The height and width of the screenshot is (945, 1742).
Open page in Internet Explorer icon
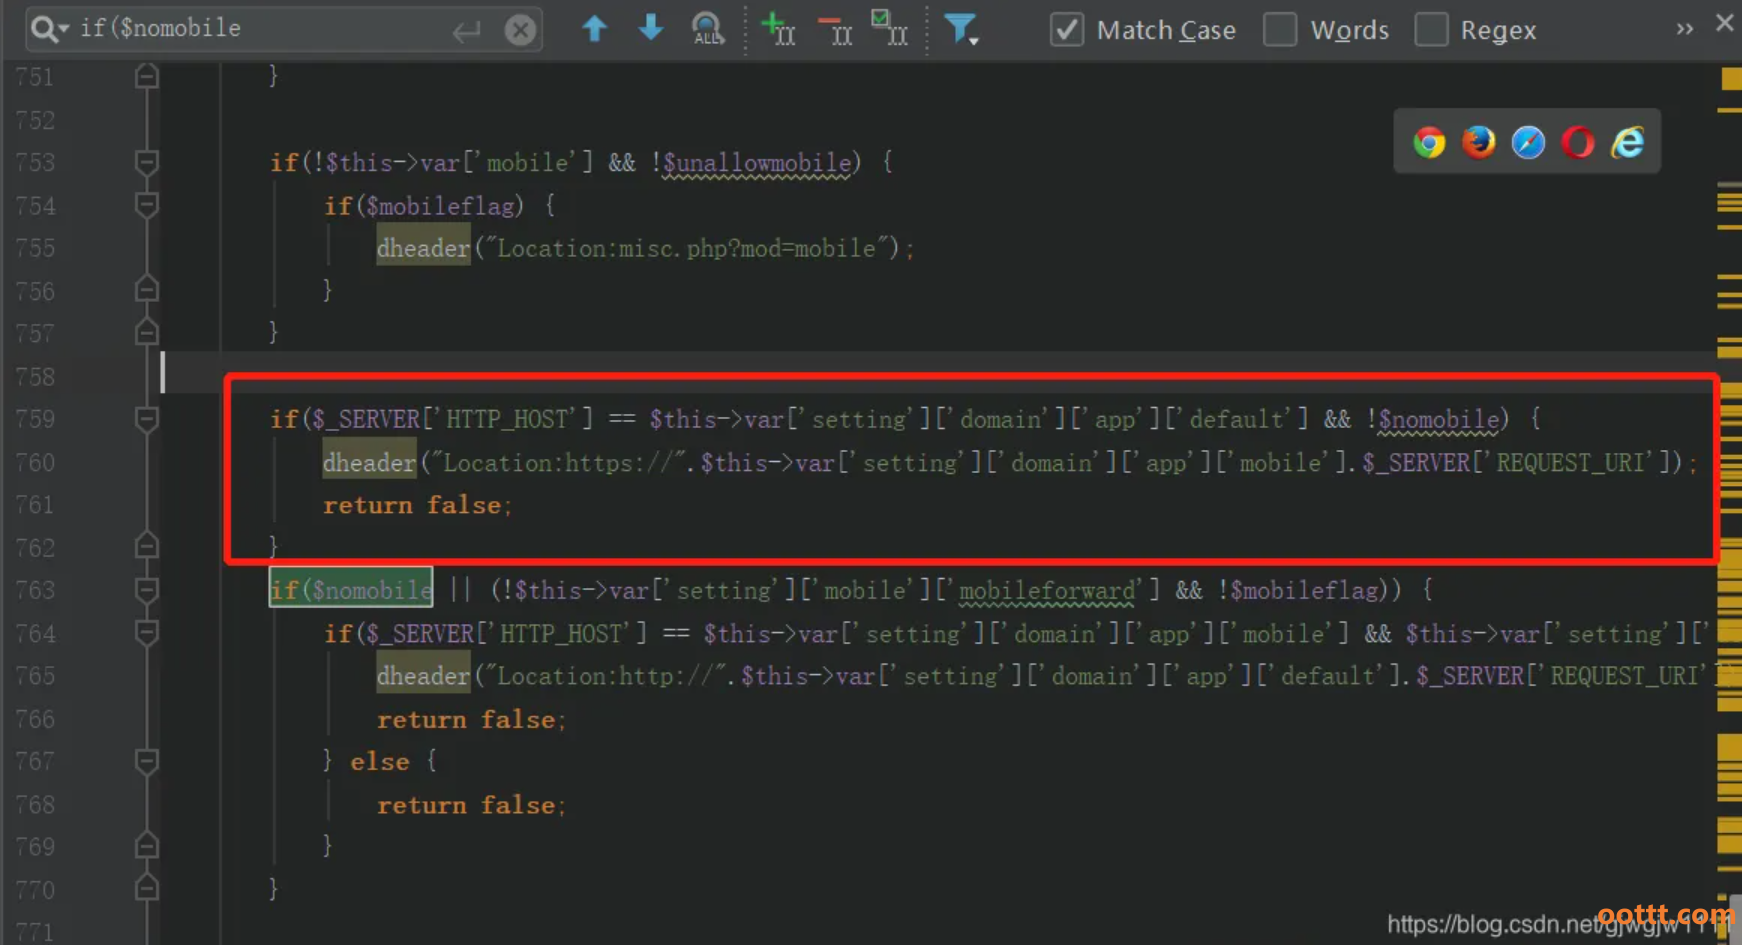pyautogui.click(x=1627, y=143)
